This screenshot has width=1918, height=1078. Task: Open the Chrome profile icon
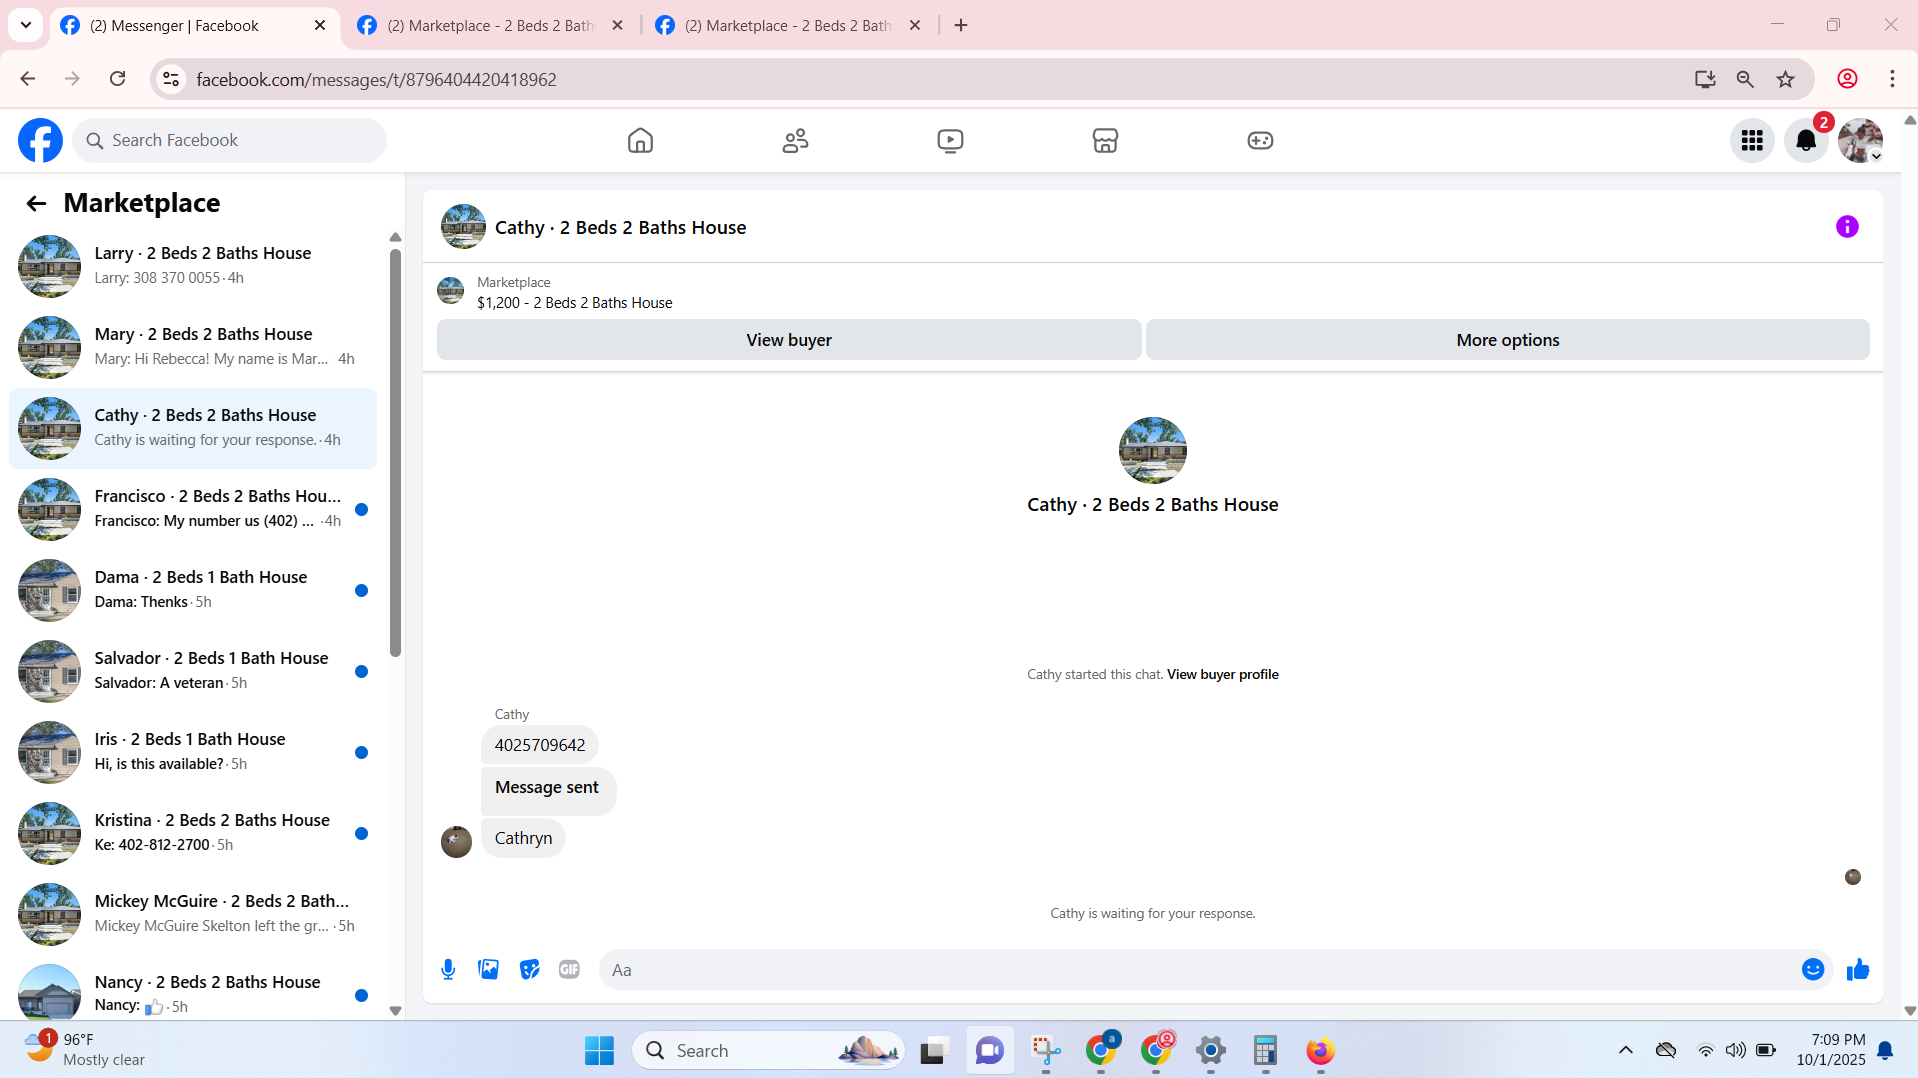click(1847, 79)
